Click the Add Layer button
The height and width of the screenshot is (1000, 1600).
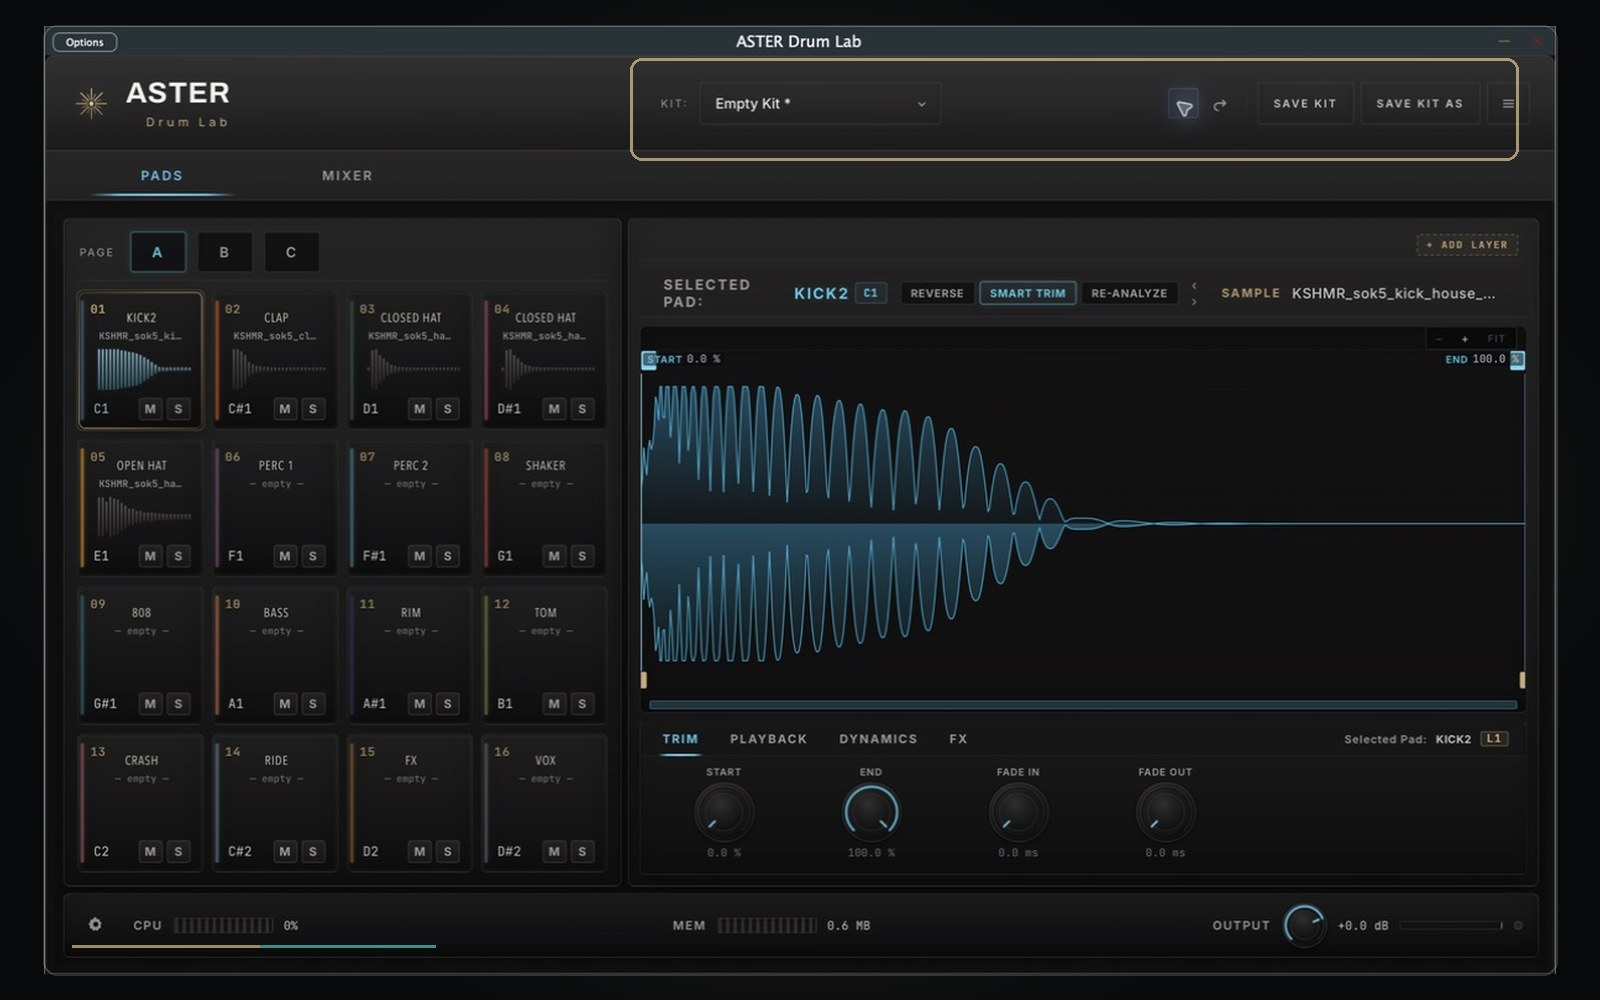coord(1467,245)
